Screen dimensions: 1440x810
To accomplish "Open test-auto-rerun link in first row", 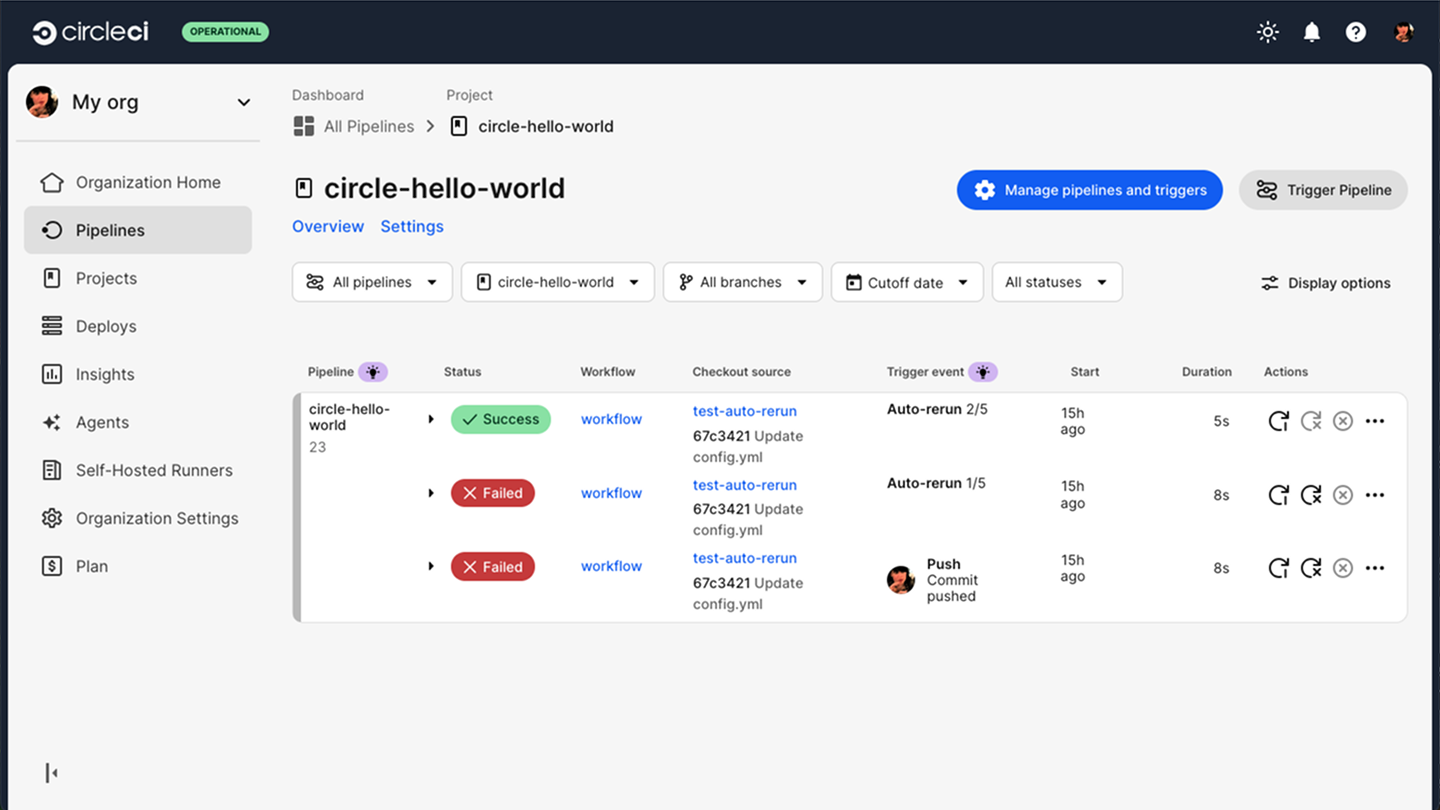I will click(x=745, y=411).
